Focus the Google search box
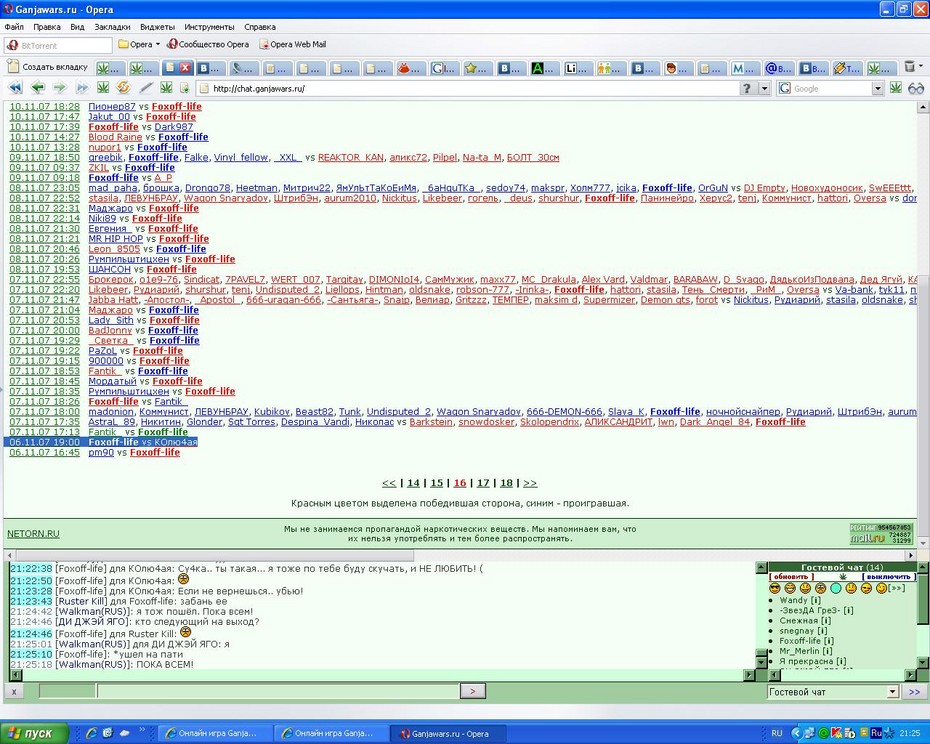 point(831,88)
